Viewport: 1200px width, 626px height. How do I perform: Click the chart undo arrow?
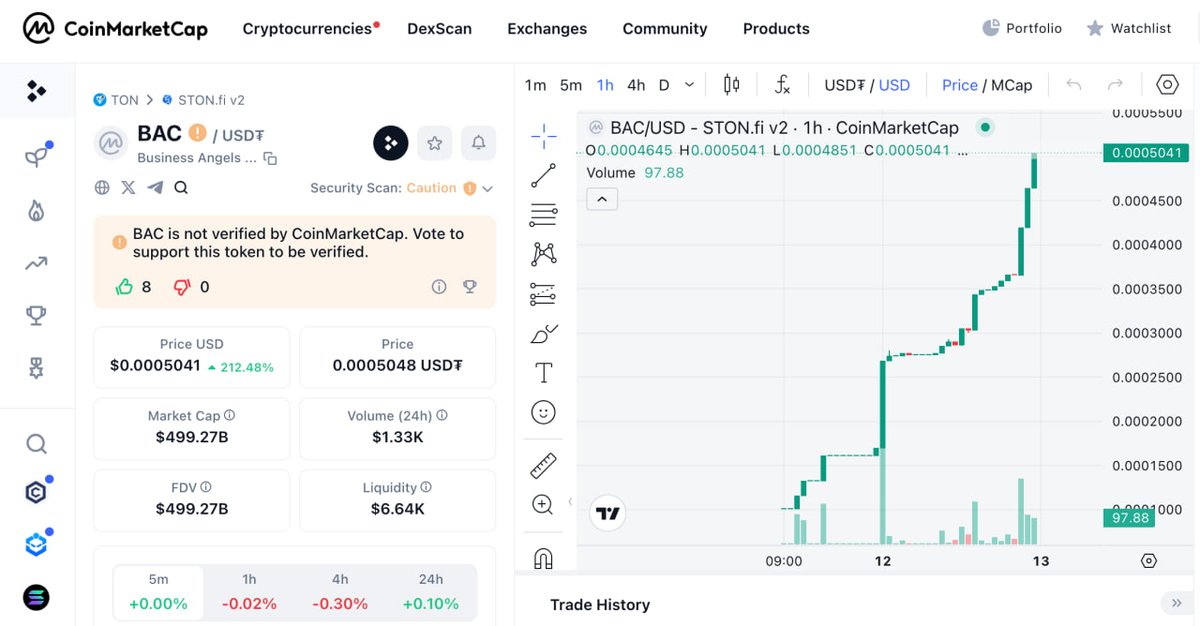(1074, 85)
